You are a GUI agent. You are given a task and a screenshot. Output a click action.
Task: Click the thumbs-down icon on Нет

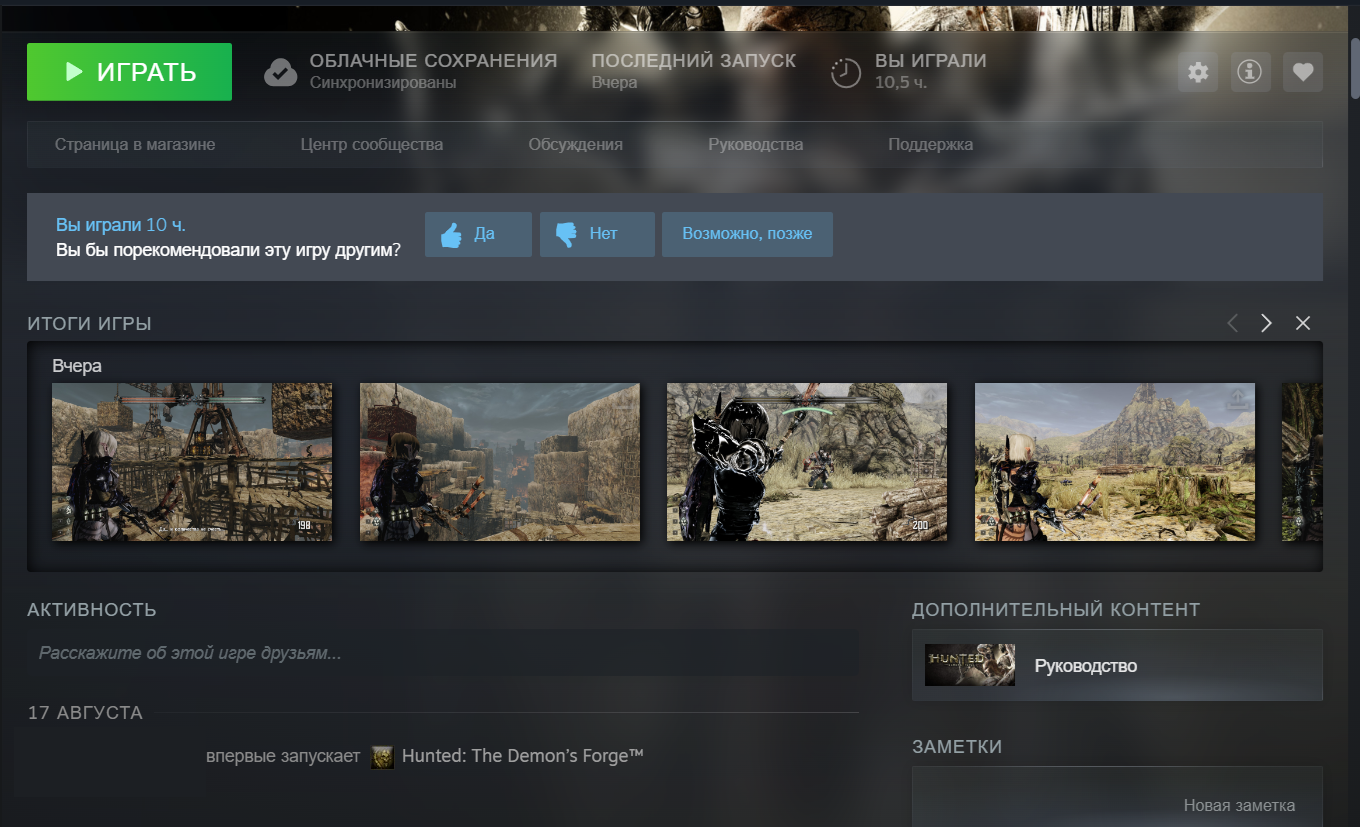point(566,235)
